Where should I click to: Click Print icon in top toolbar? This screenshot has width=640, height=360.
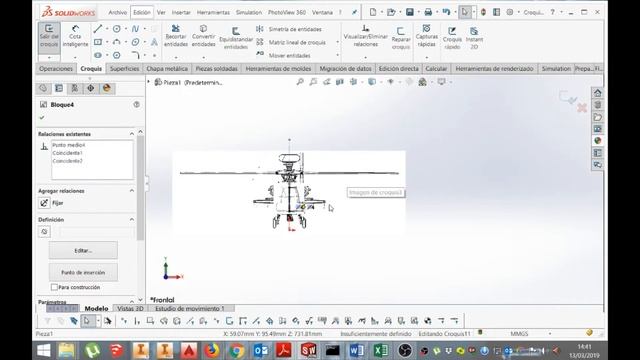[x=428, y=12]
